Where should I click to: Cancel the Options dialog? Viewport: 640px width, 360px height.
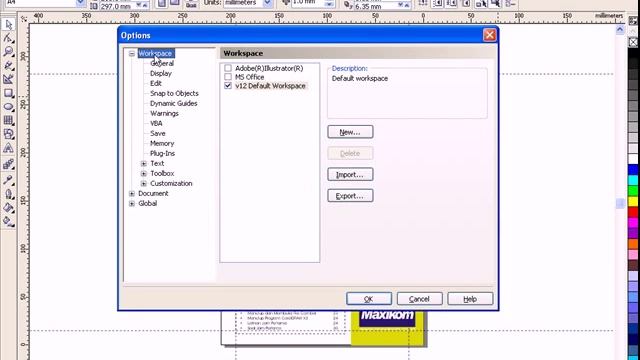pos(419,299)
